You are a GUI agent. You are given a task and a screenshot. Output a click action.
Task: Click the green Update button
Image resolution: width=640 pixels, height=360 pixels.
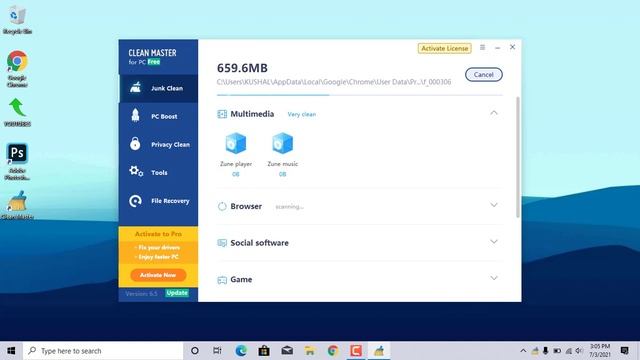[x=177, y=293]
